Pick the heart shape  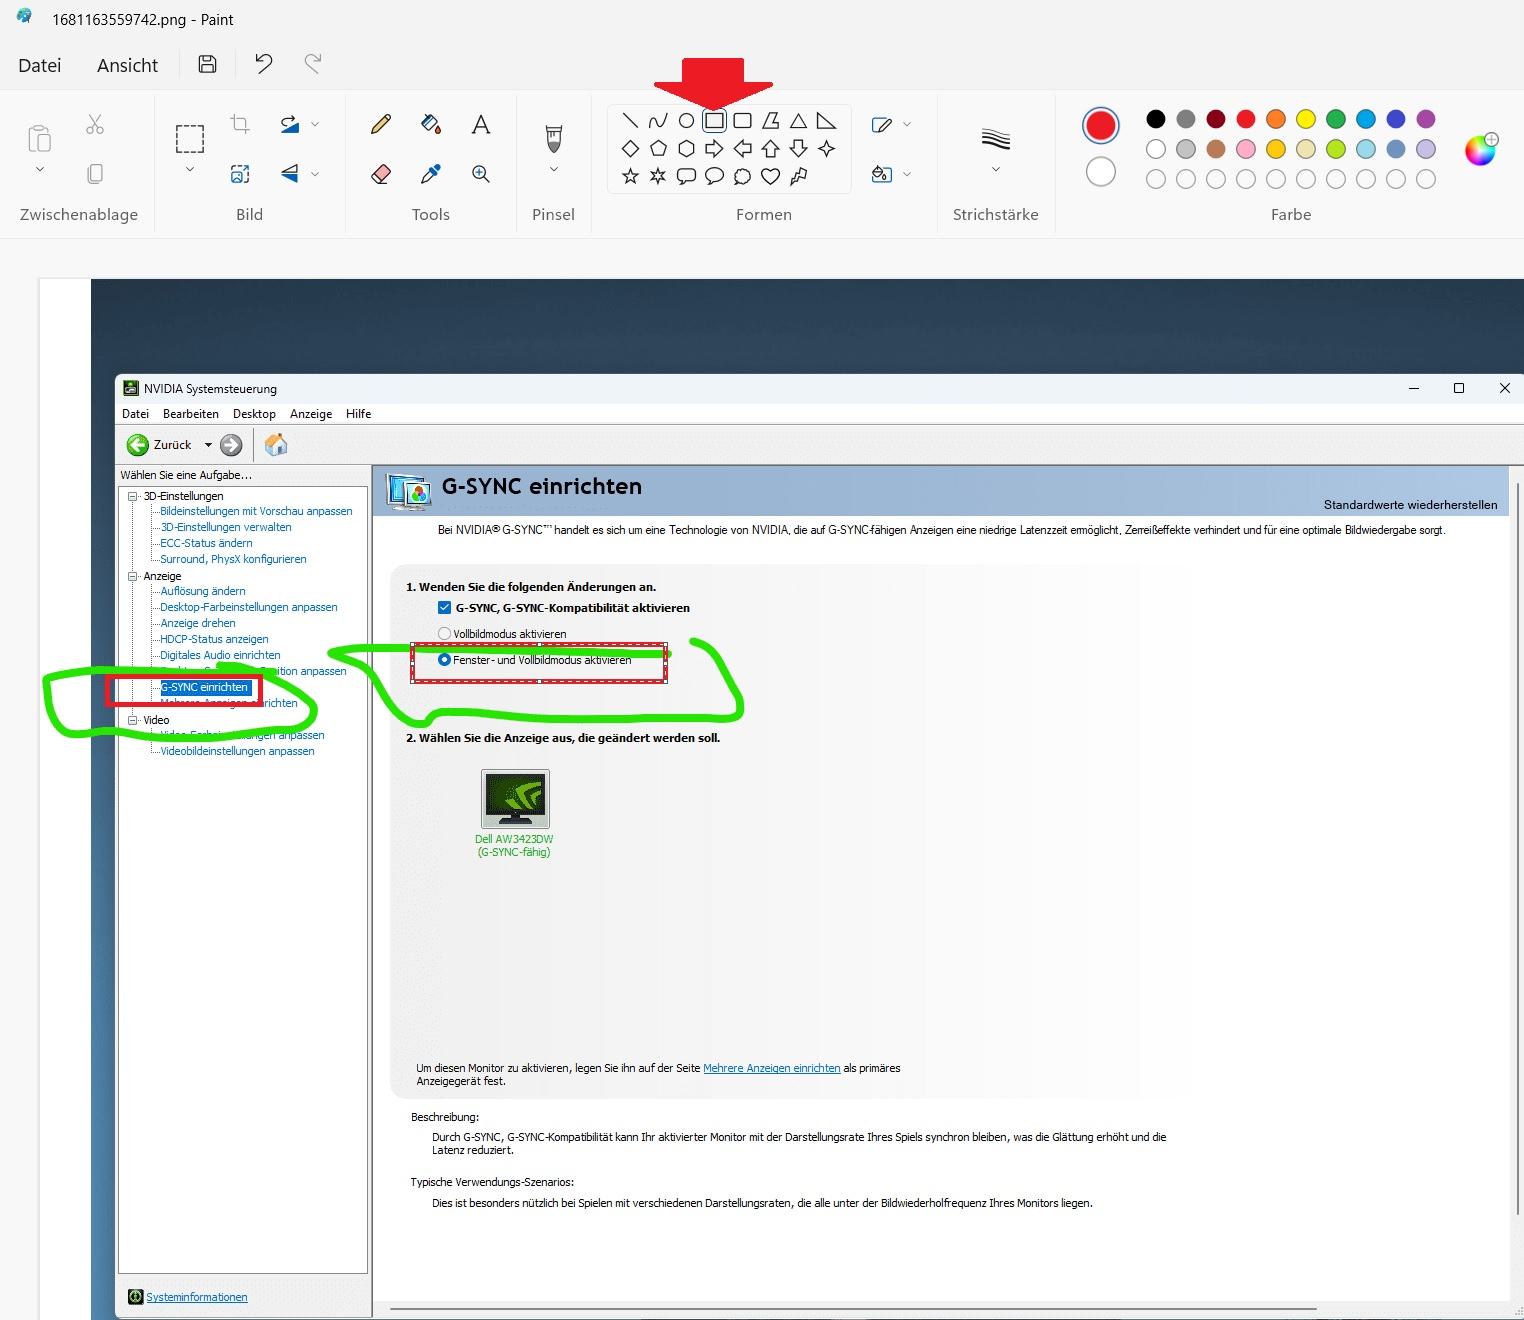(770, 176)
